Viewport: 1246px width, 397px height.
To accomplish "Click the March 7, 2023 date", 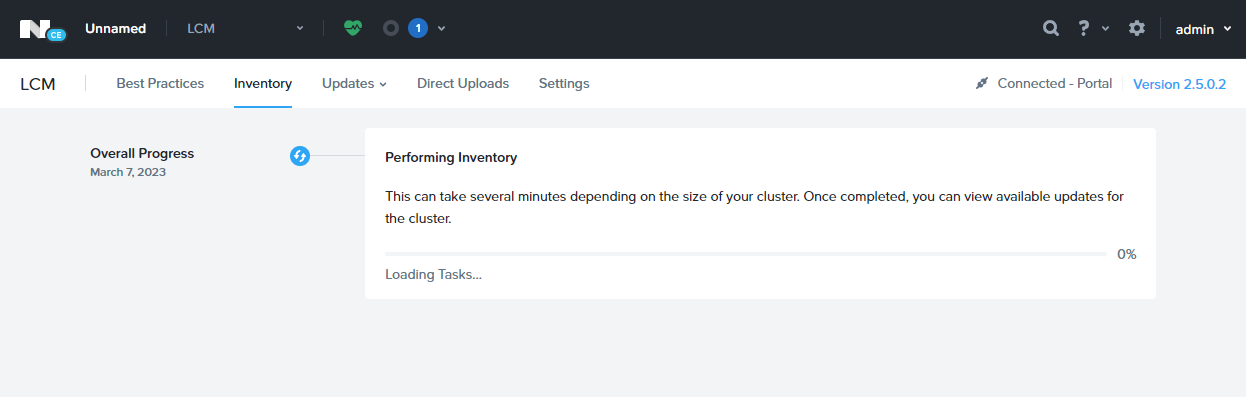I will coord(128,172).
